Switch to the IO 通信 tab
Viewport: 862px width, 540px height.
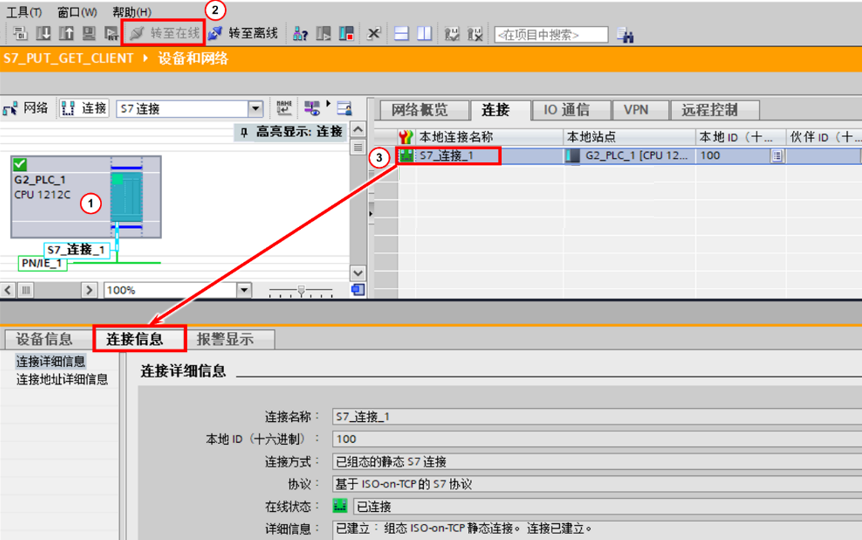point(571,110)
